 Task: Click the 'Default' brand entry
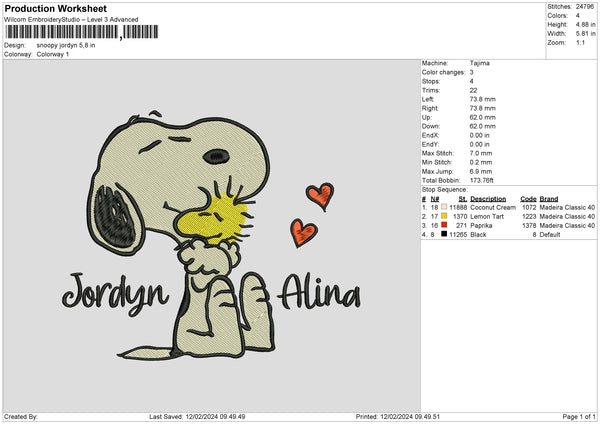pyautogui.click(x=550, y=234)
